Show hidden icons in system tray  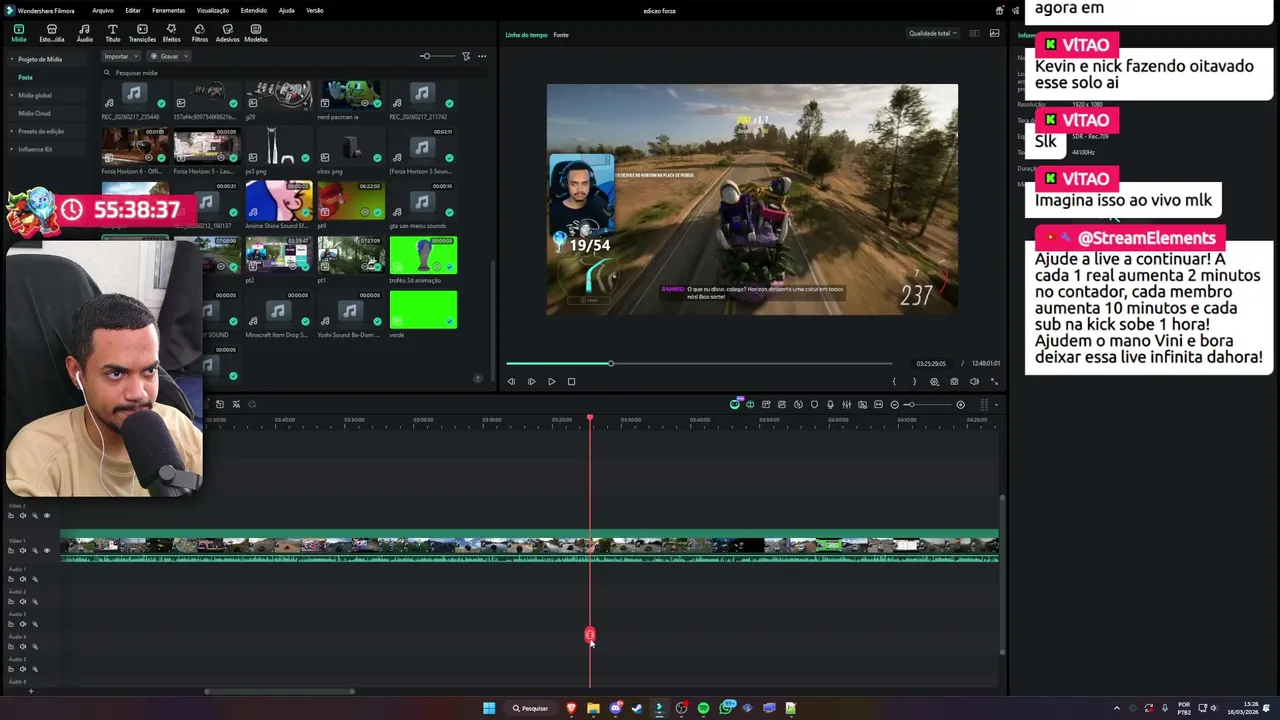click(1117, 708)
